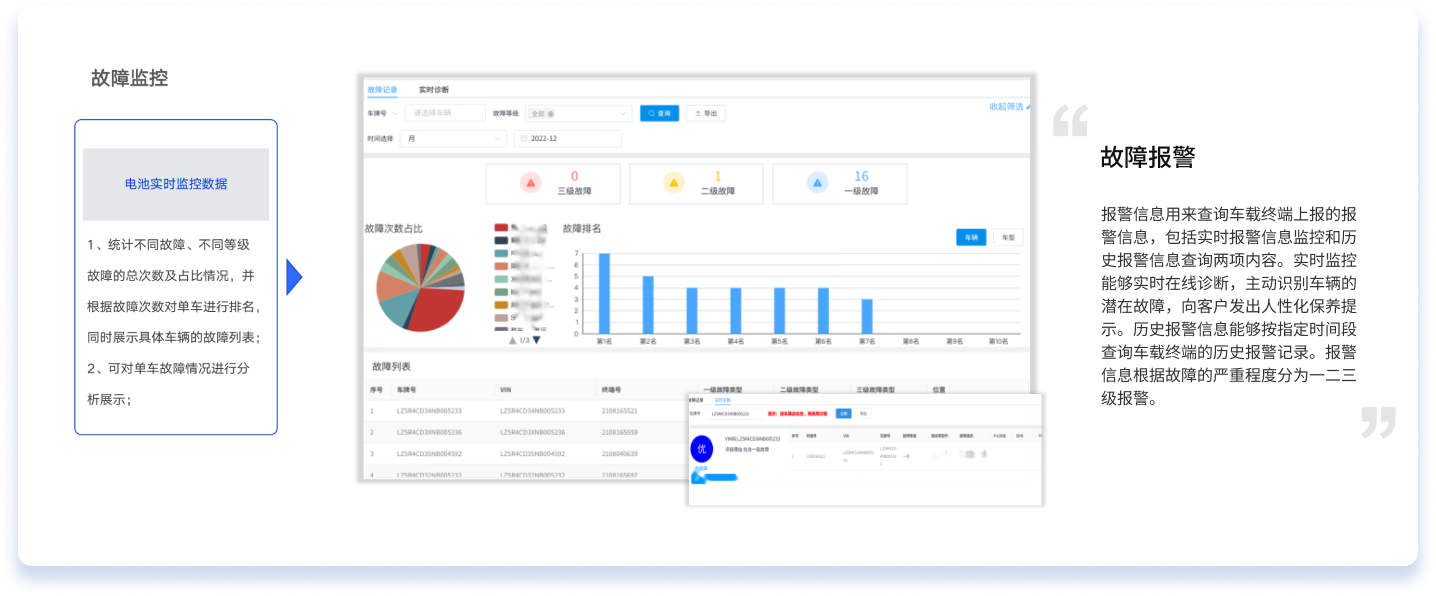Screen dimensions: 1436x596
Task: Click the 请选择车辆 input field
Action: (445, 114)
